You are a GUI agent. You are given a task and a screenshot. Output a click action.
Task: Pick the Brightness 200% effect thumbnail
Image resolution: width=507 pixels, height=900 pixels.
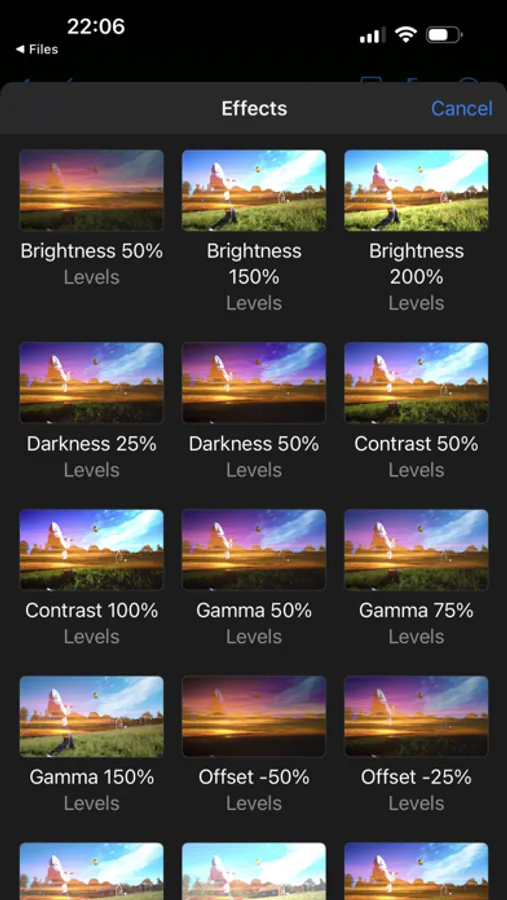click(416, 191)
